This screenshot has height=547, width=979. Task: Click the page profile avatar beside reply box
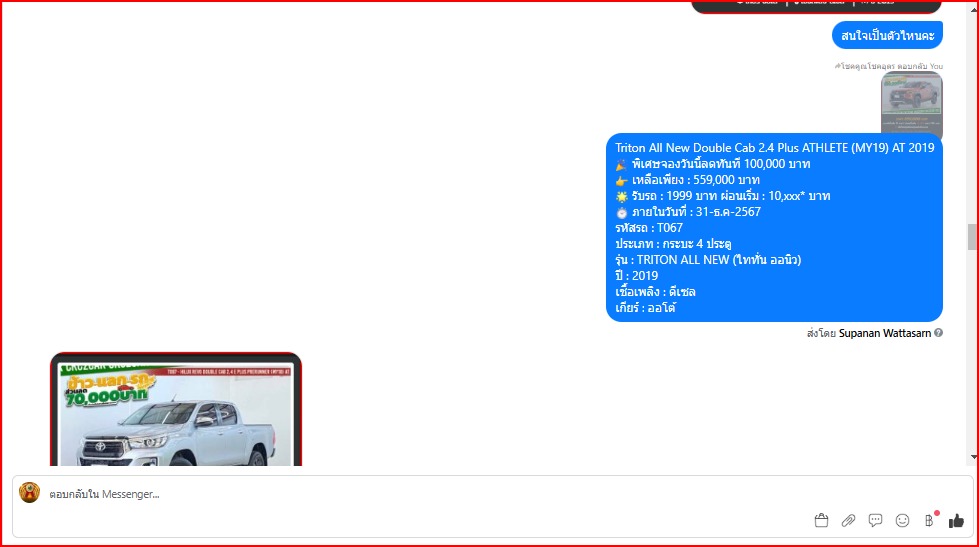point(29,493)
